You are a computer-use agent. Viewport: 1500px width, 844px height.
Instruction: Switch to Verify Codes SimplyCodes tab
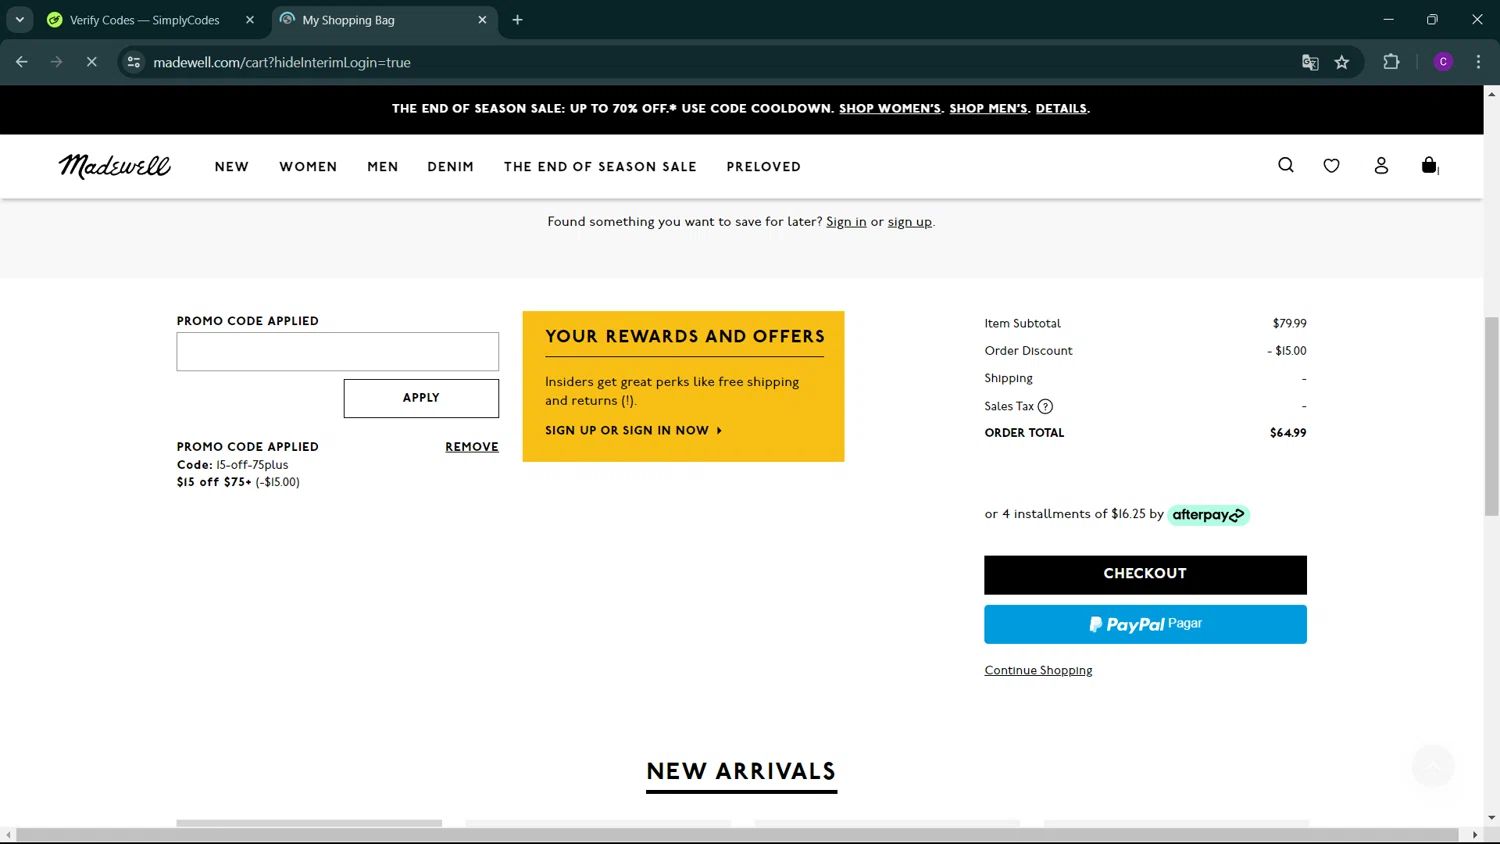(152, 20)
